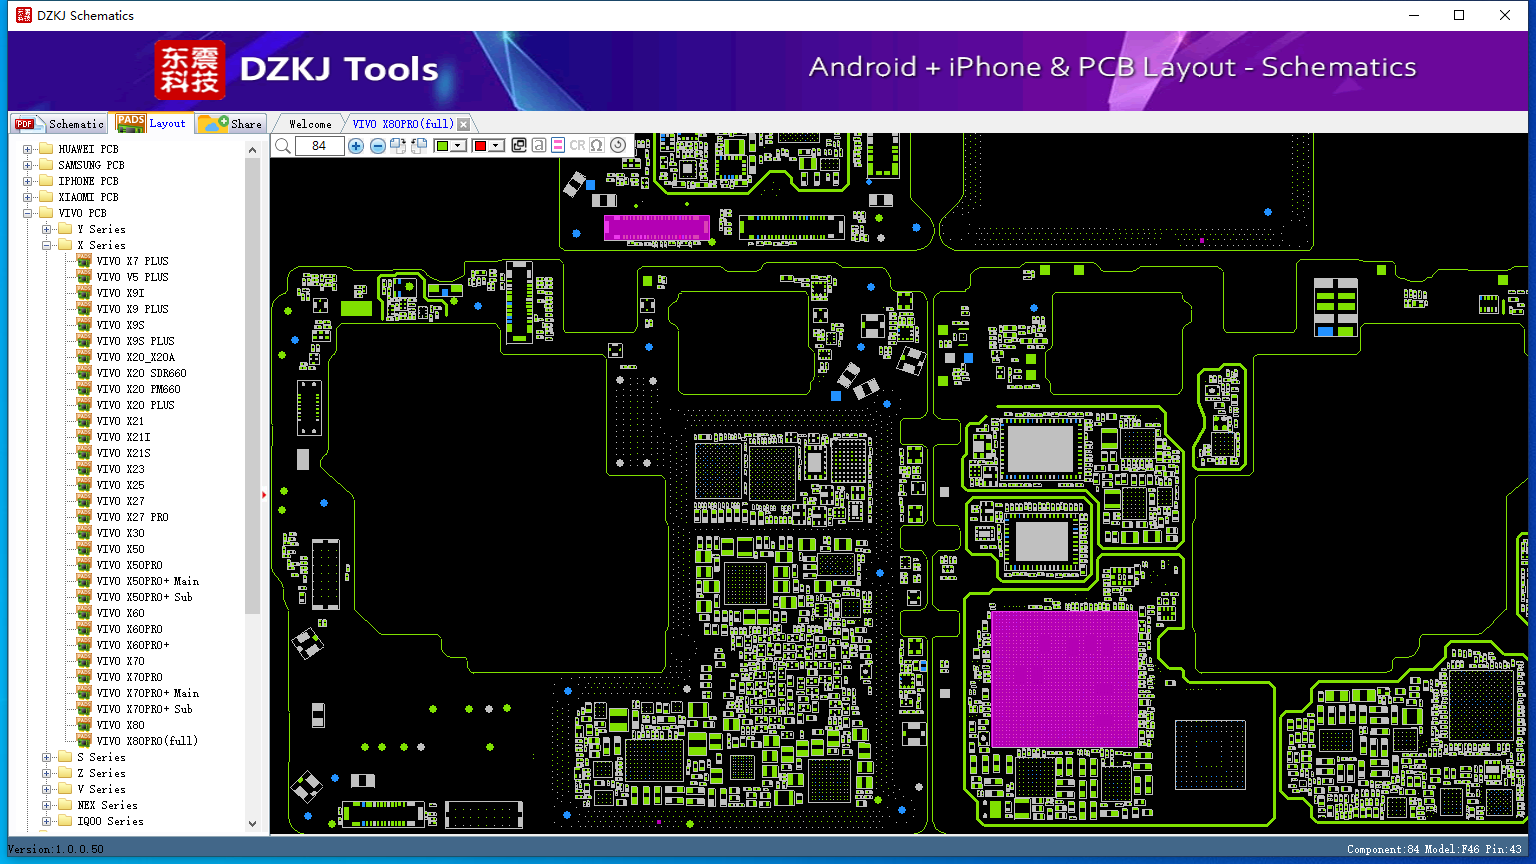Zoom out with the blue minus button

pyautogui.click(x=377, y=146)
